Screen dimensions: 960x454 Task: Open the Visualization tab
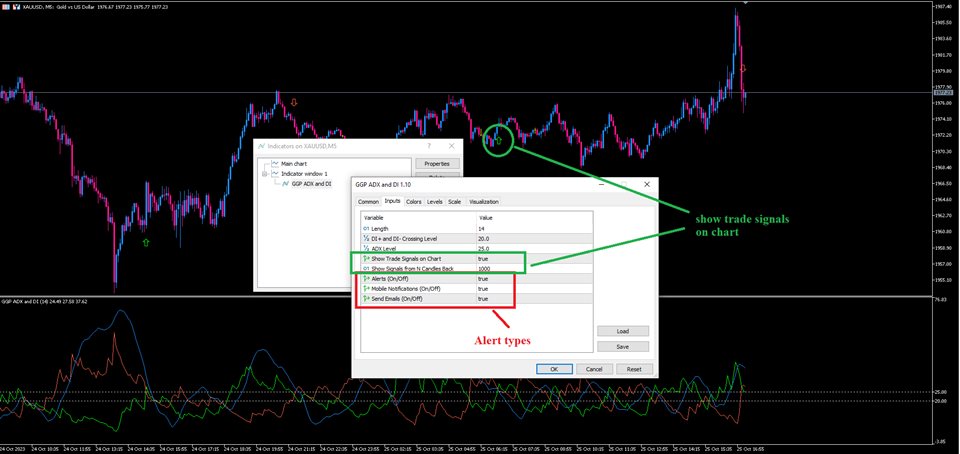pos(483,201)
